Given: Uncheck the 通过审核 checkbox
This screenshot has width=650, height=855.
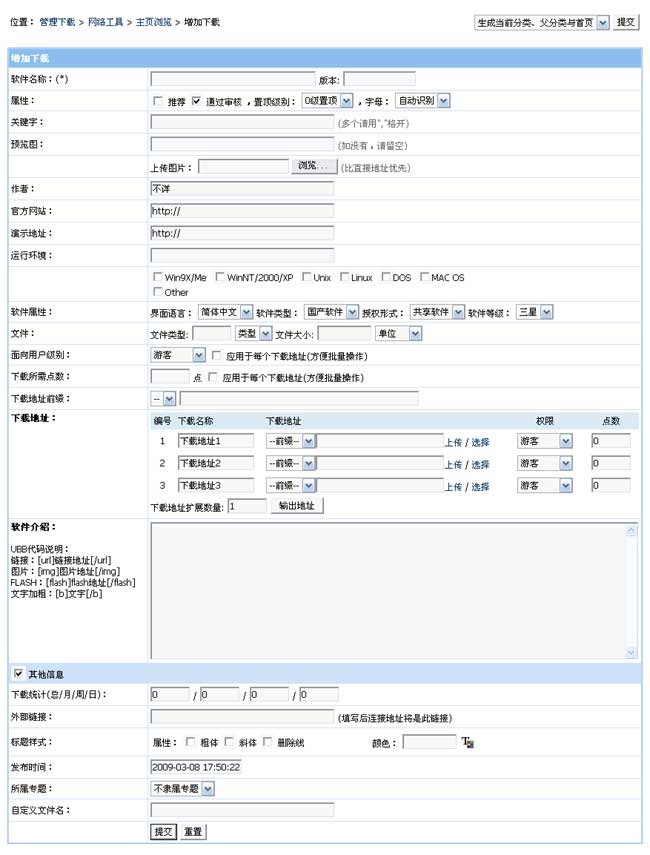Looking at the screenshot, I should coord(197,101).
